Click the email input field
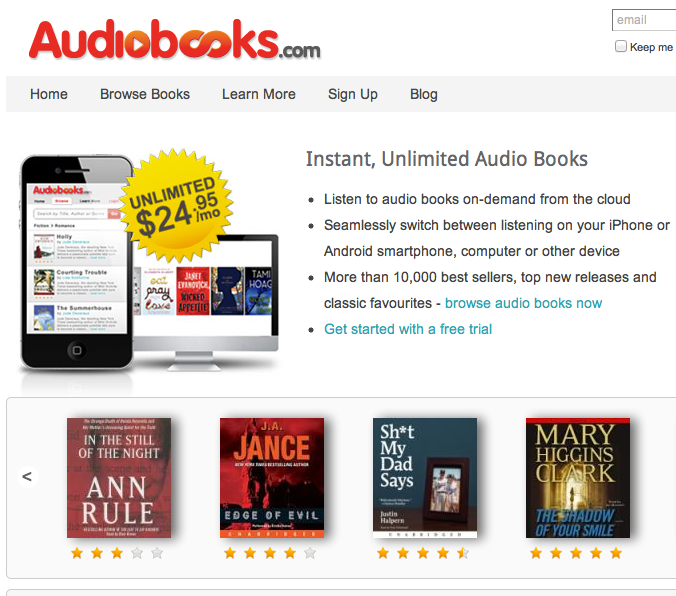 (644, 20)
